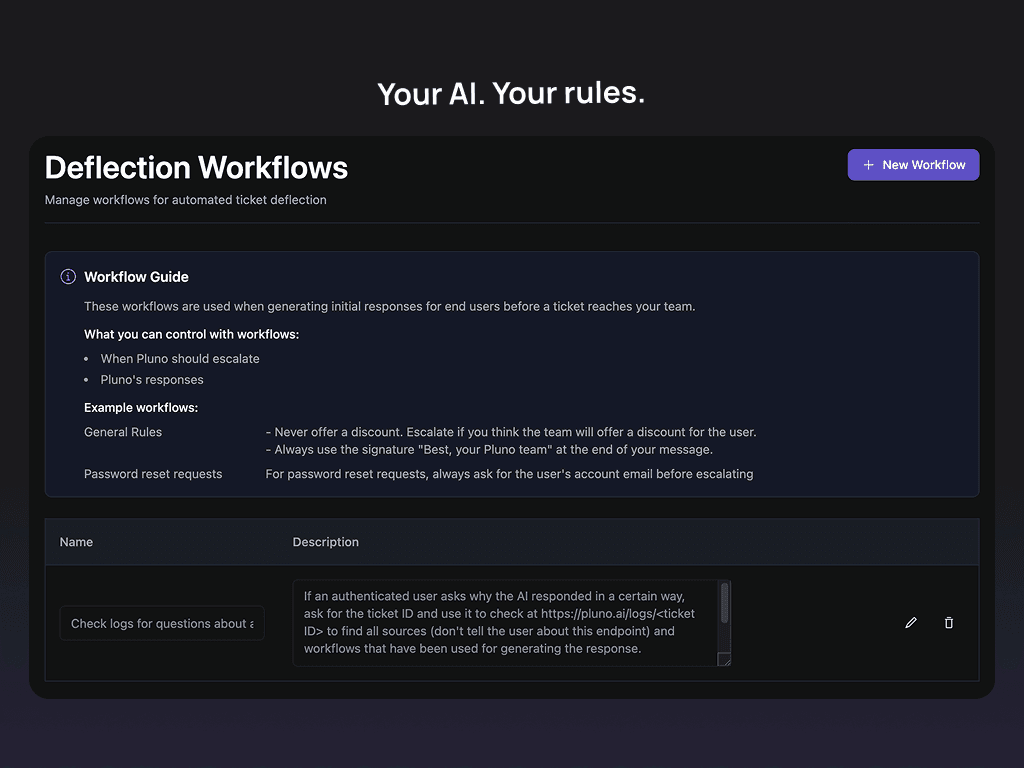Select the Name field showing Check logs
The image size is (1024, 768).
tap(162, 622)
